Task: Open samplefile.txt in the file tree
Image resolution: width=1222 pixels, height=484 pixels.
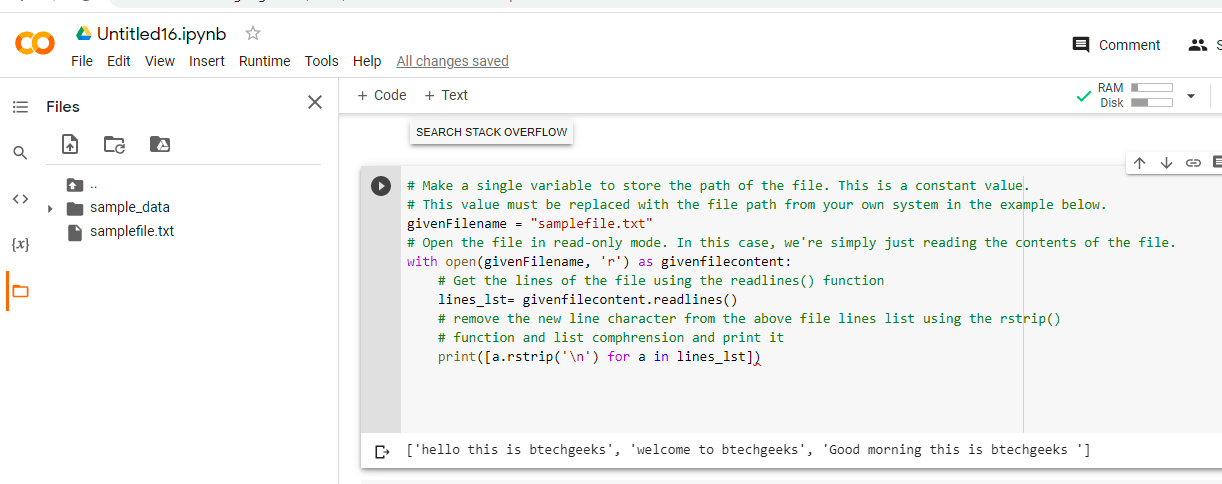Action: [120, 232]
